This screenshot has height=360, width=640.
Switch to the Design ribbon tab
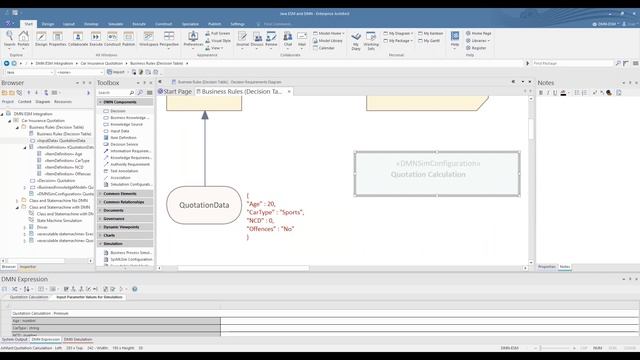(x=48, y=24)
